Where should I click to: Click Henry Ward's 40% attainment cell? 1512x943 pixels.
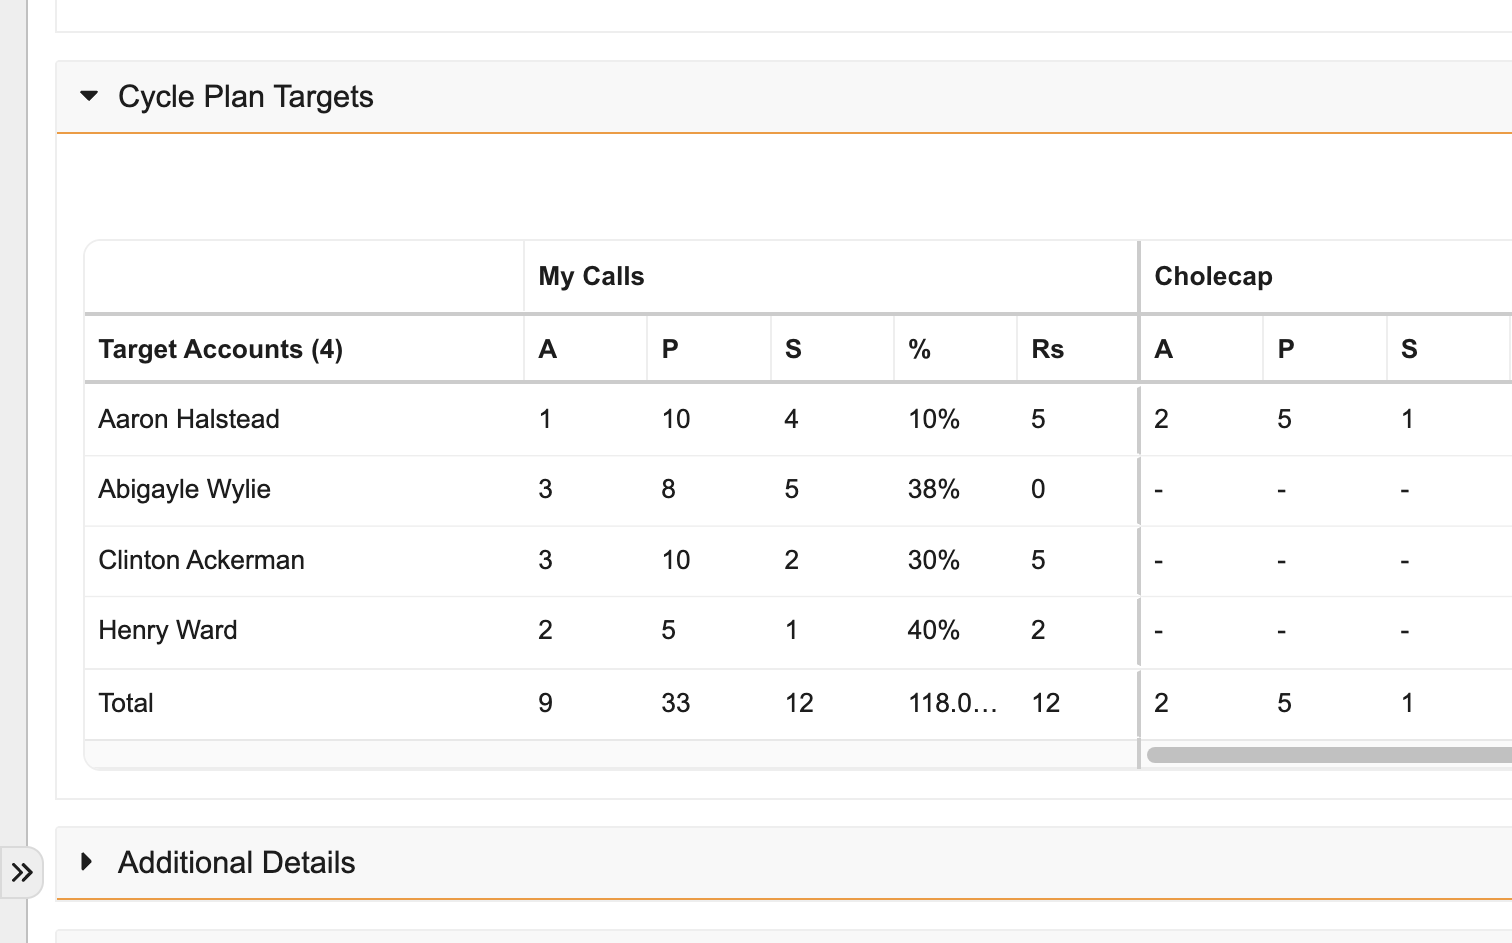click(933, 630)
